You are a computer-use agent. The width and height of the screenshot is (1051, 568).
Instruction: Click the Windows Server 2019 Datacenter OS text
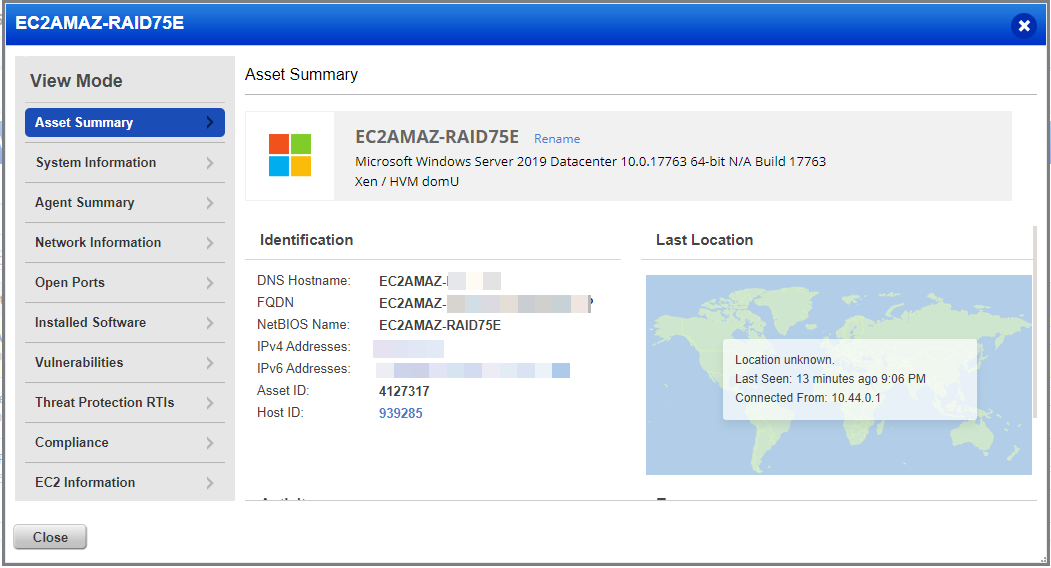pyautogui.click(x=591, y=162)
